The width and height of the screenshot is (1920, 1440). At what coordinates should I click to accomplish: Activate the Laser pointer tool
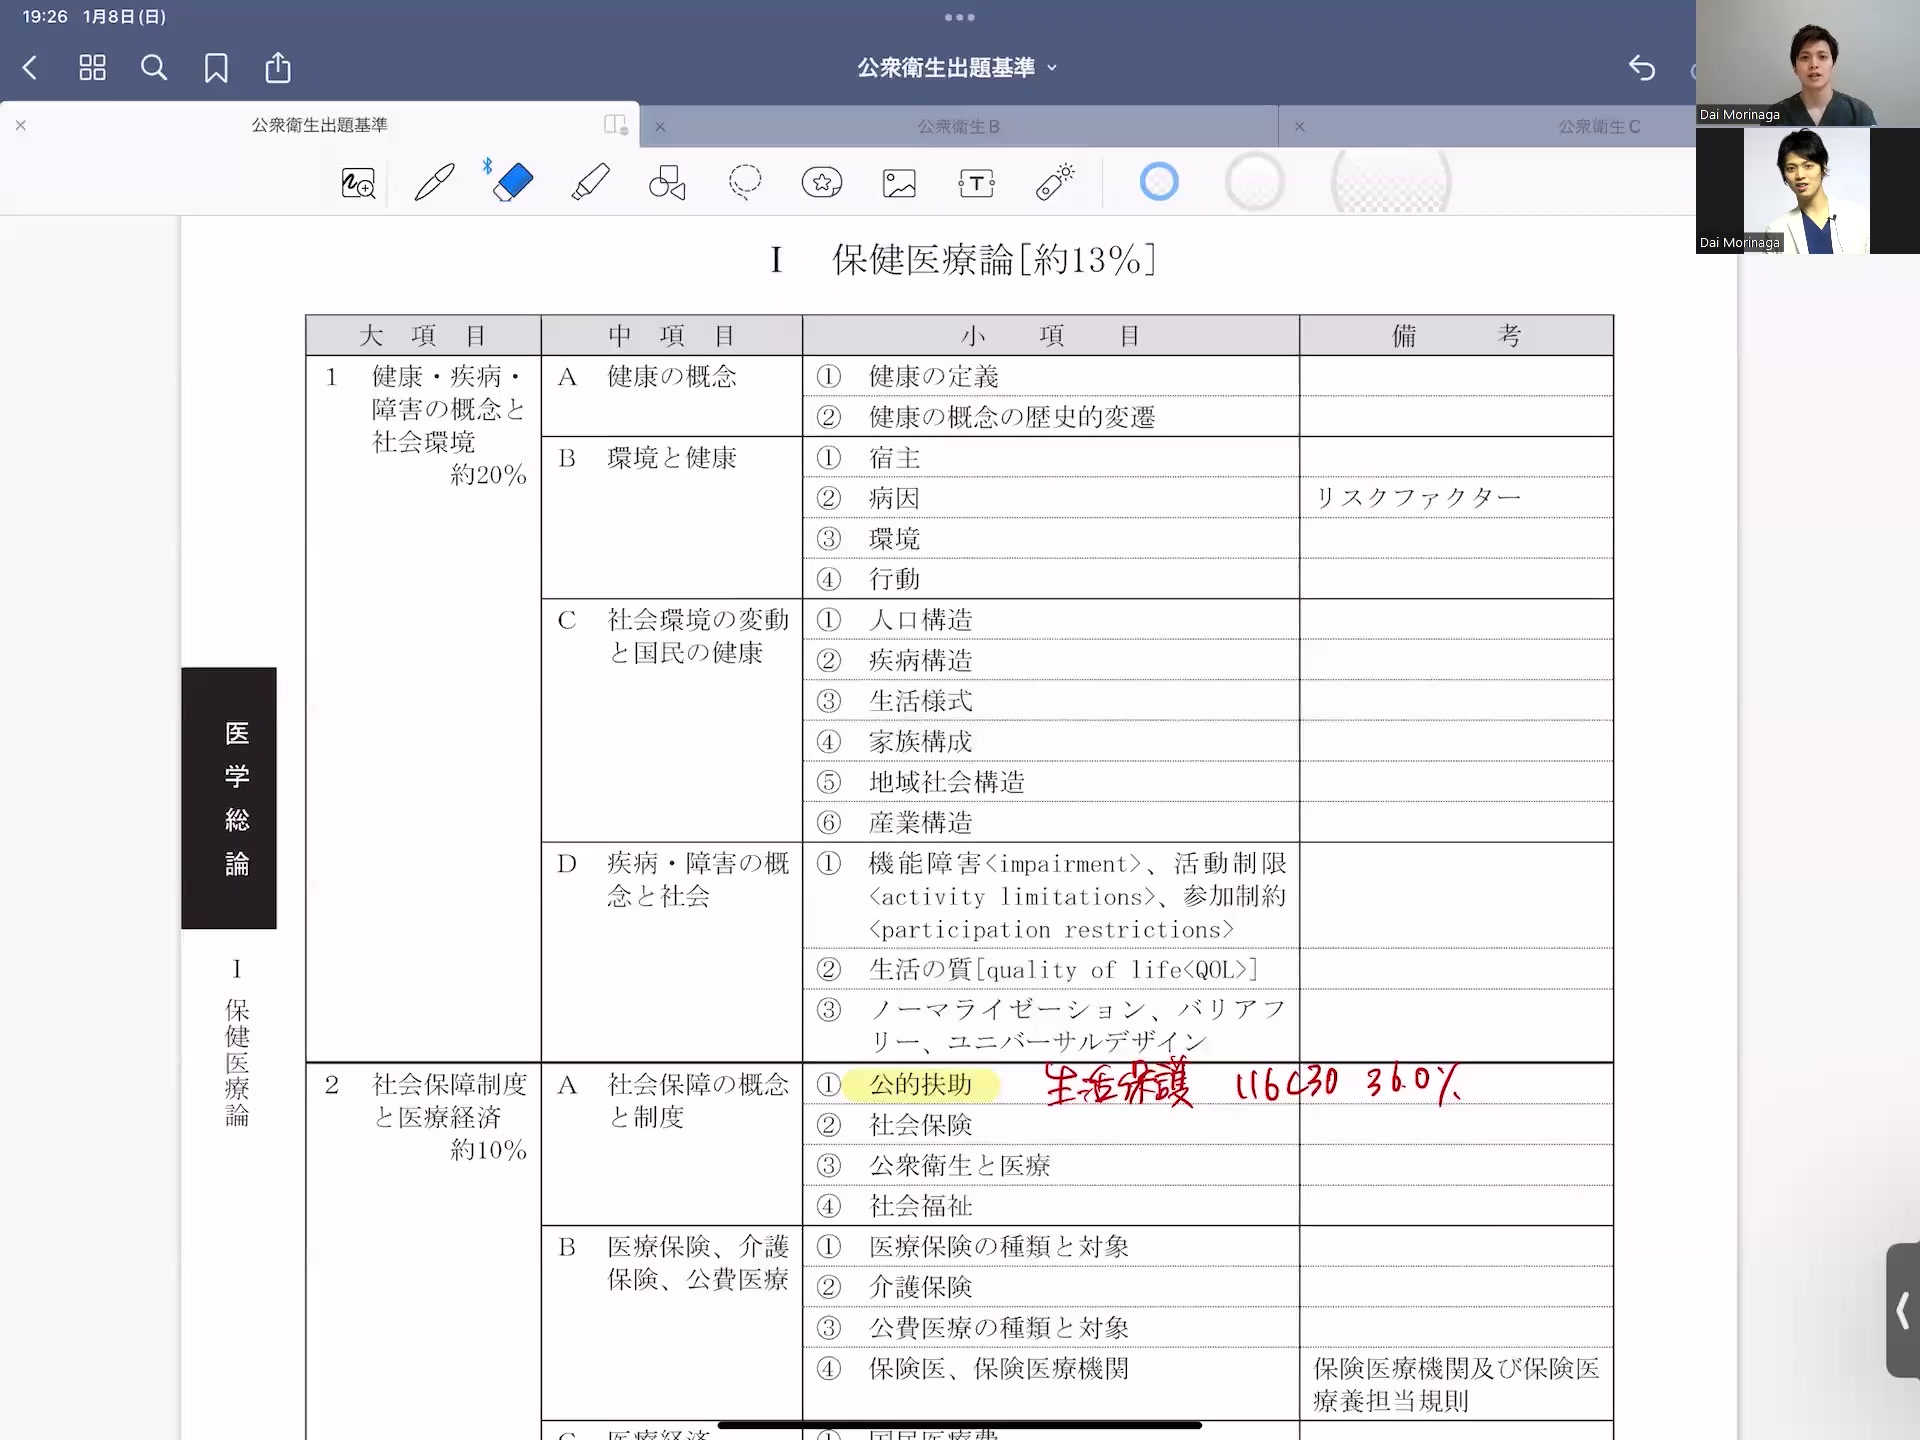[1054, 182]
